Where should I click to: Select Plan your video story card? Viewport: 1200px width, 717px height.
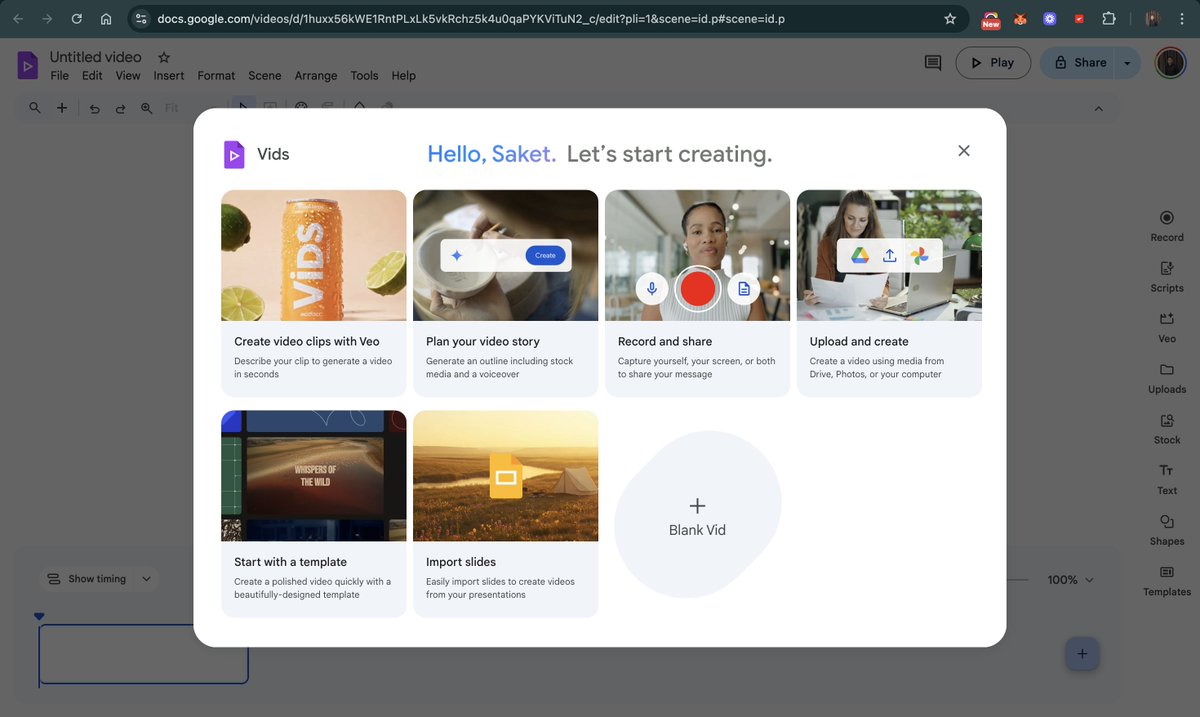pyautogui.click(x=506, y=293)
